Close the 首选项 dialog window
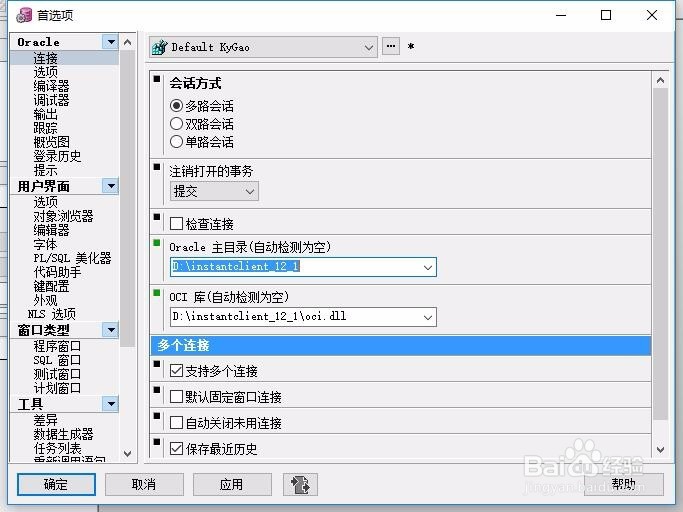This screenshot has width=683, height=512. [x=652, y=15]
